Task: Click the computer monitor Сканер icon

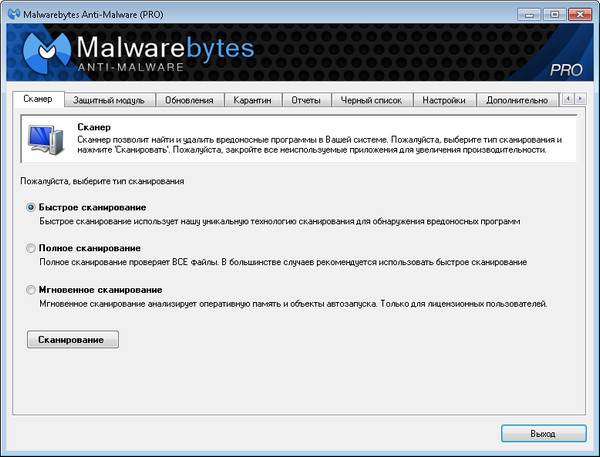Action: click(x=45, y=138)
